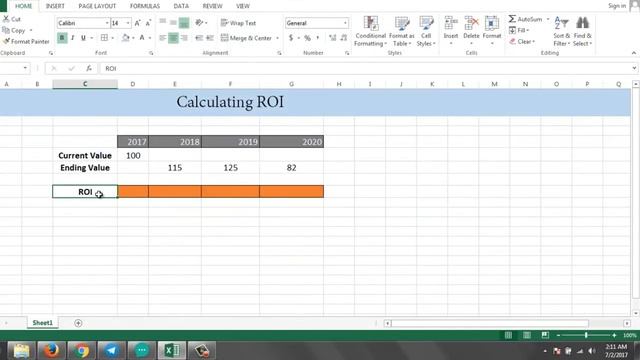
Task: Align text left
Action: click(162, 38)
